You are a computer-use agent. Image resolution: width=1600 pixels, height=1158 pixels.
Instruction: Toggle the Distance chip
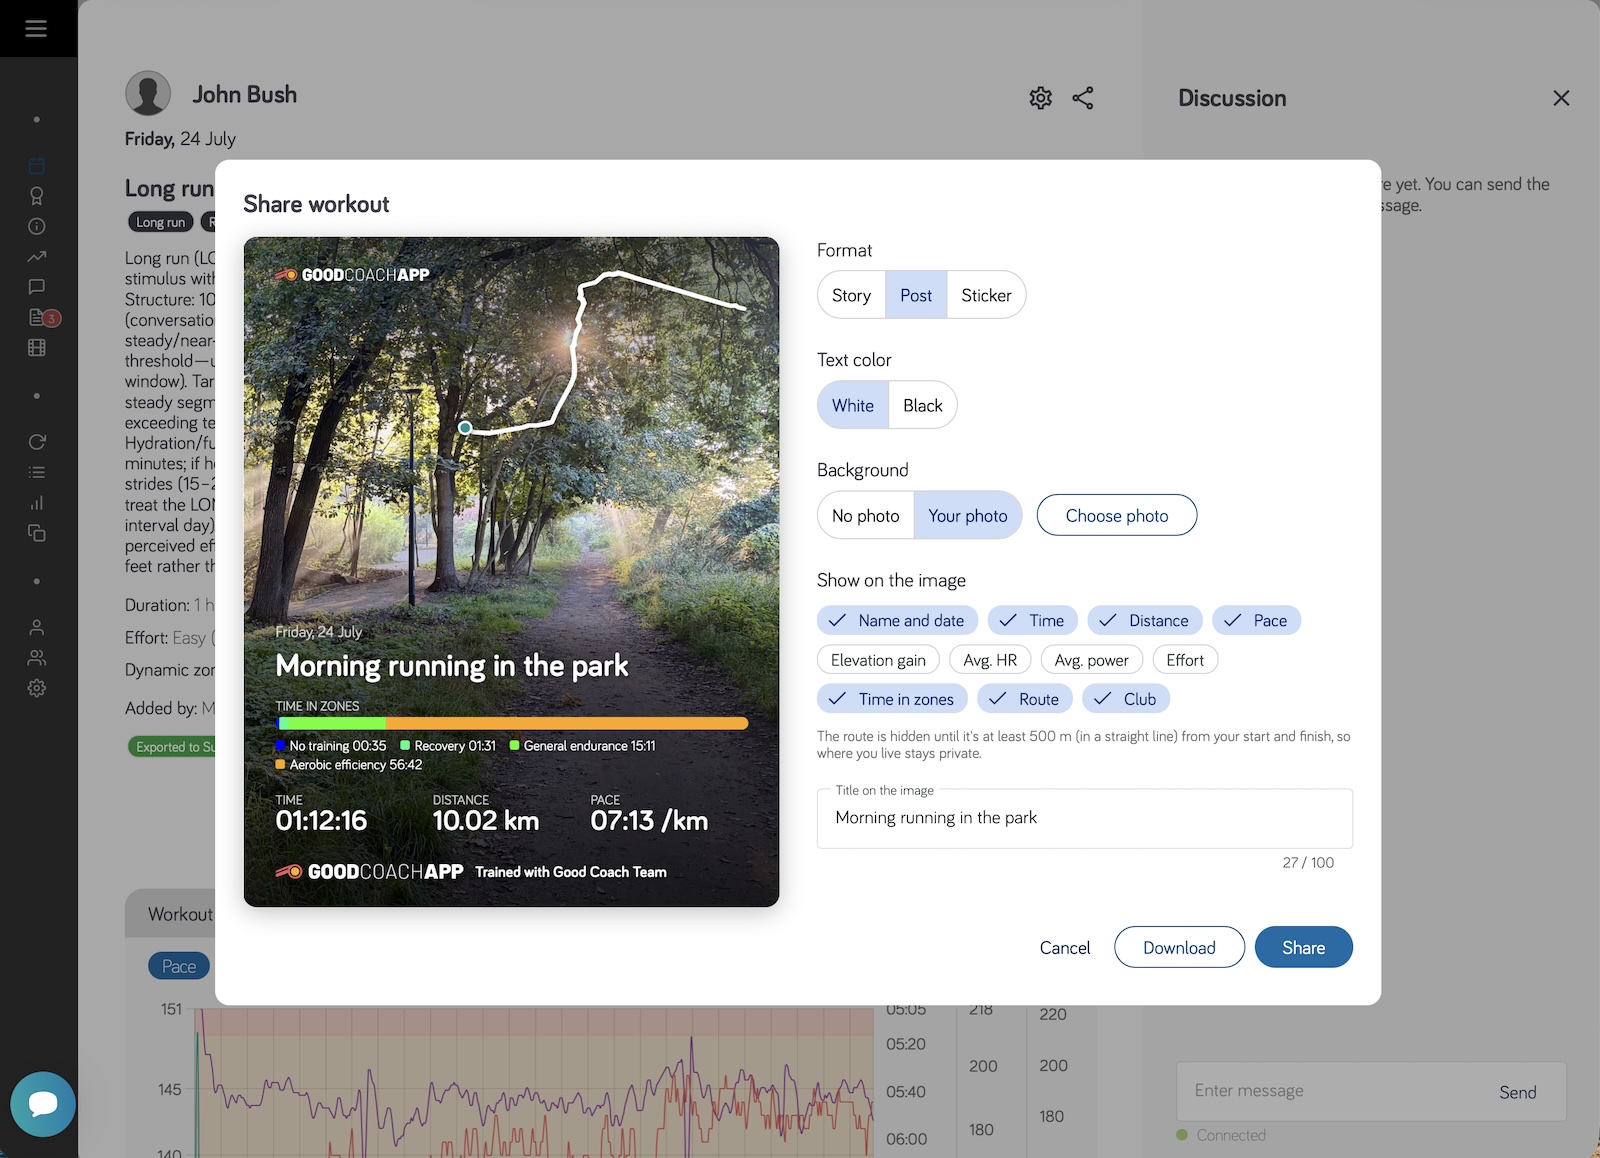coord(1145,620)
